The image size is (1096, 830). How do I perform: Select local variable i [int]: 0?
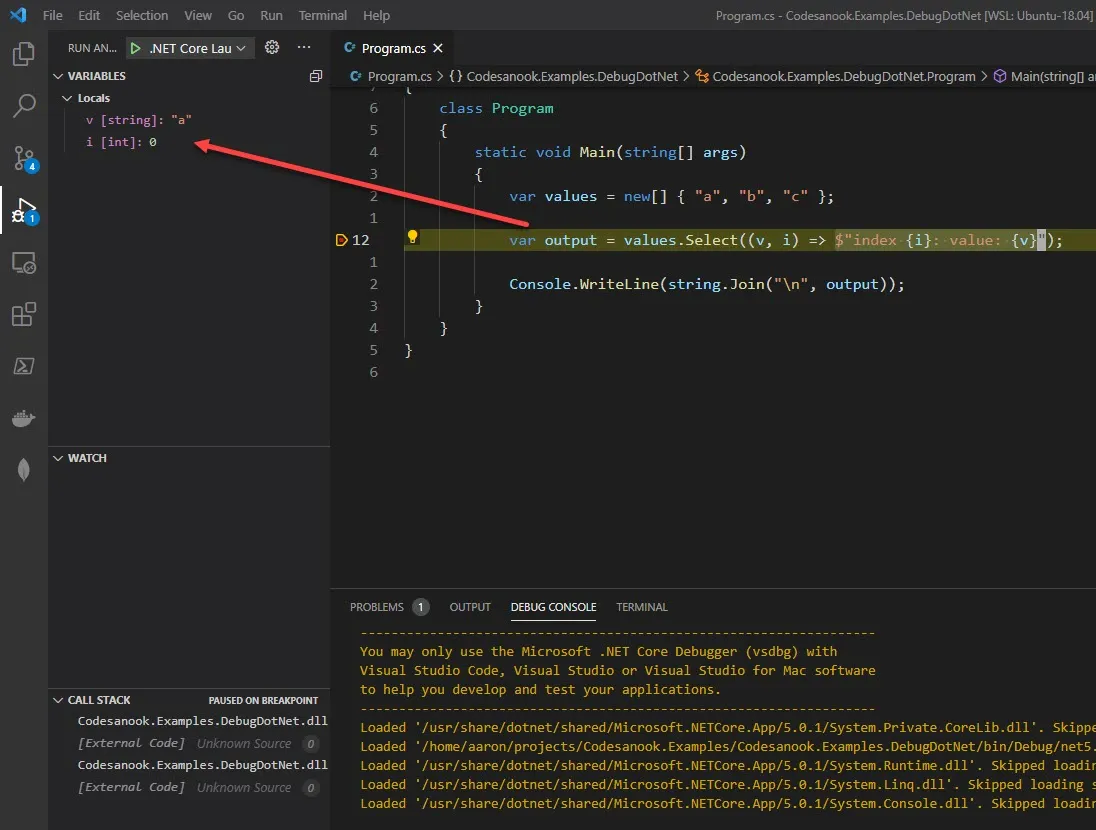point(121,142)
